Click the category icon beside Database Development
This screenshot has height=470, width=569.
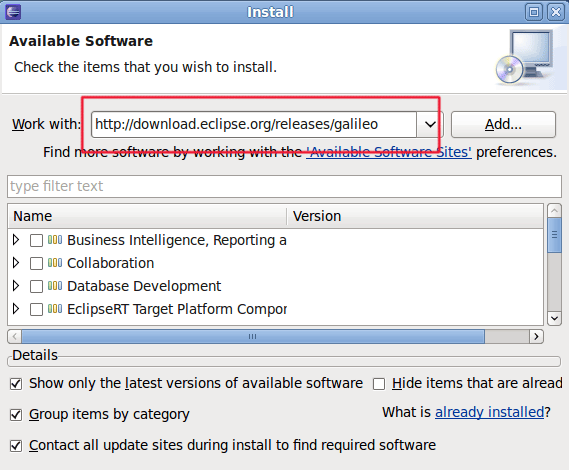click(x=55, y=286)
